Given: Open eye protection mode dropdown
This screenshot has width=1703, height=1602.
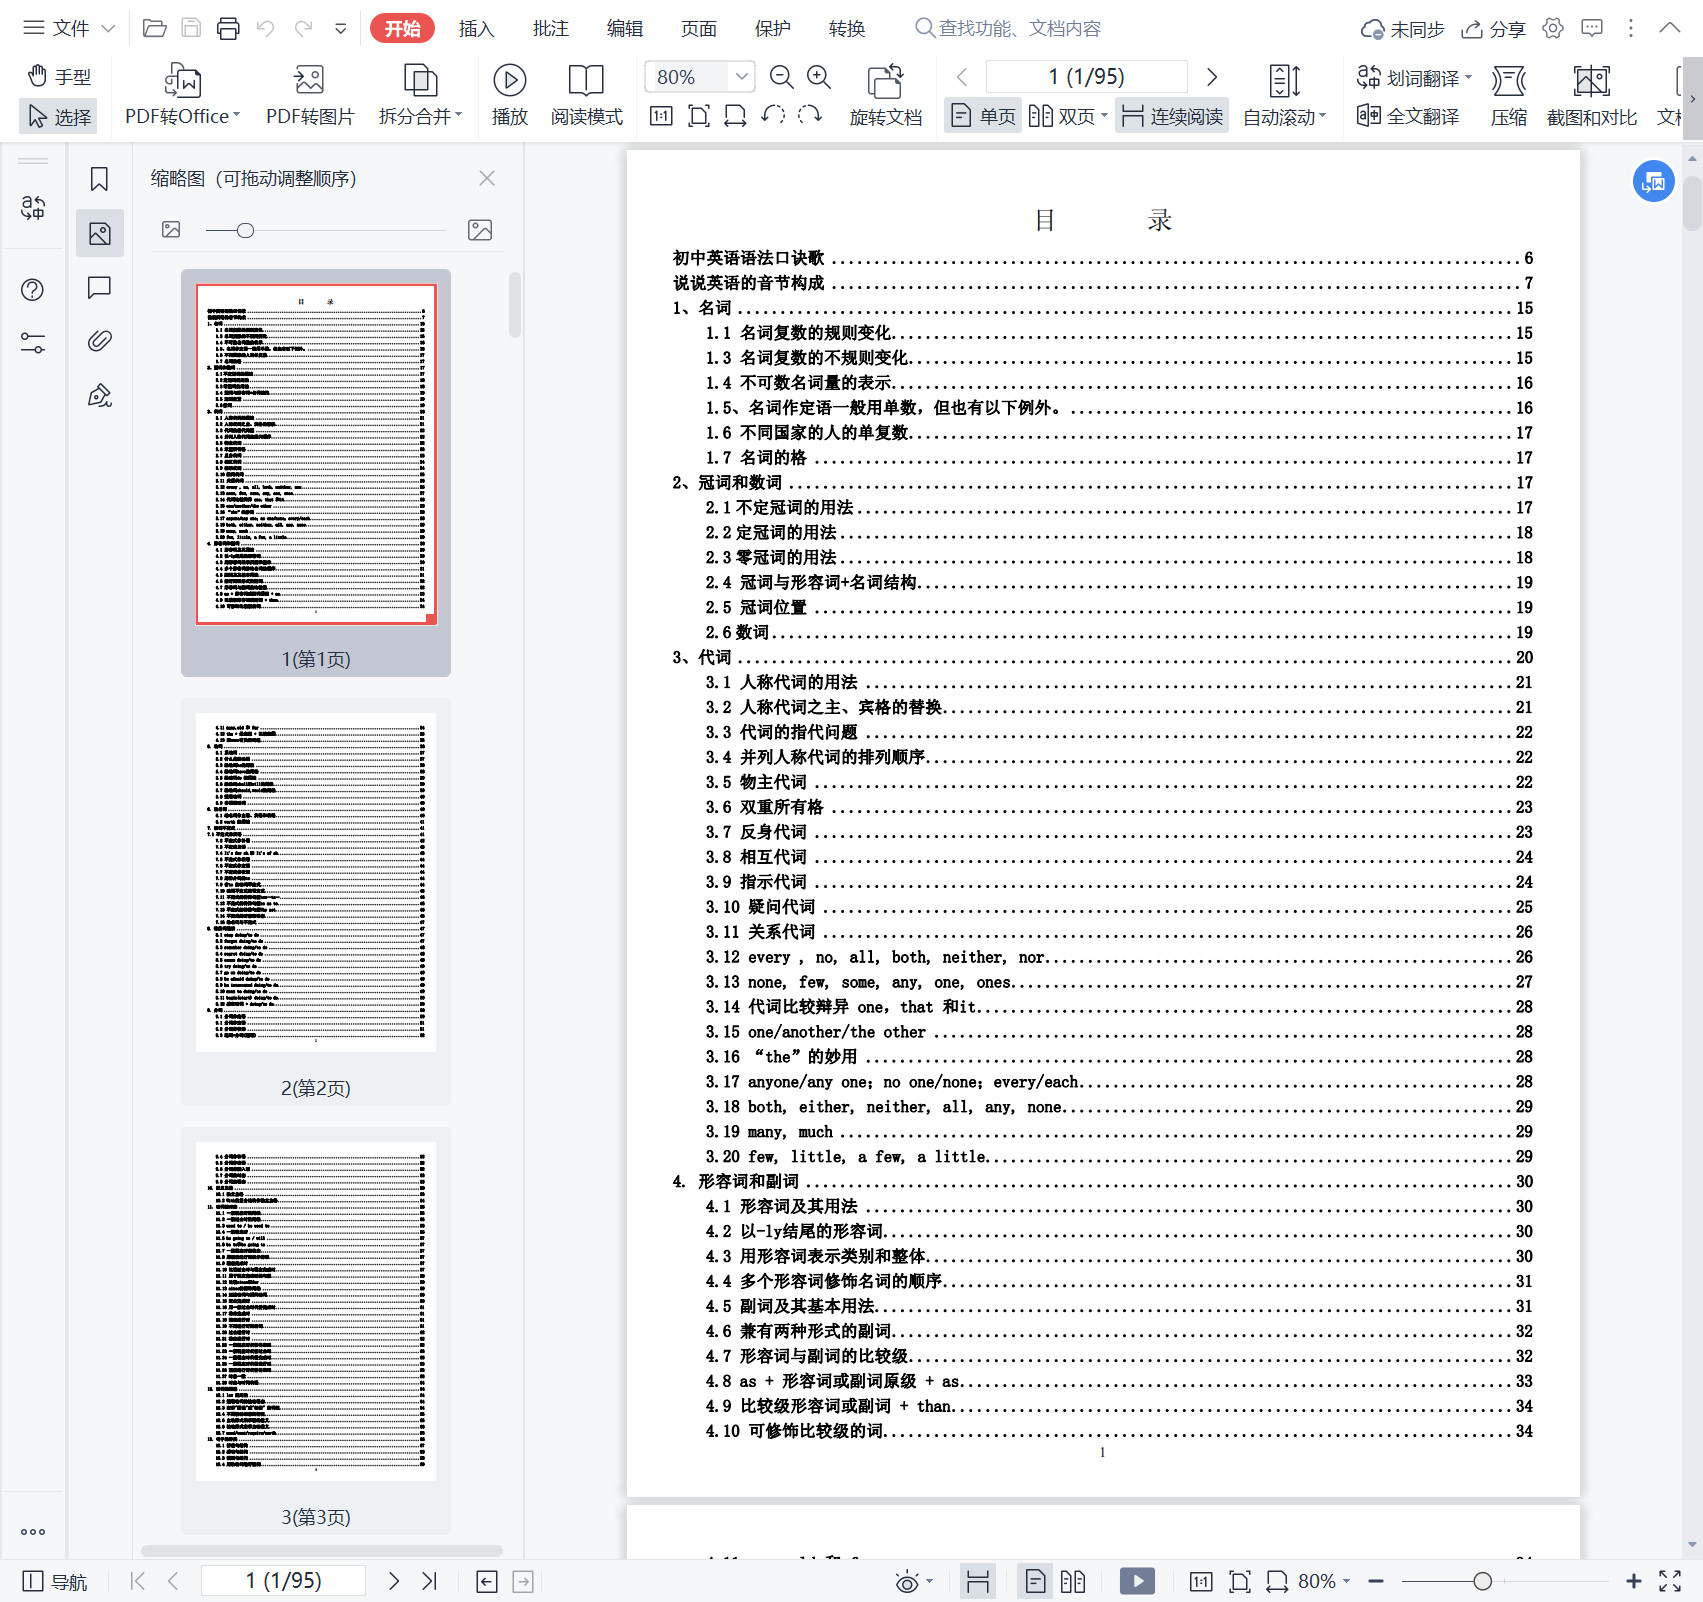Looking at the screenshot, I should coord(914,1581).
